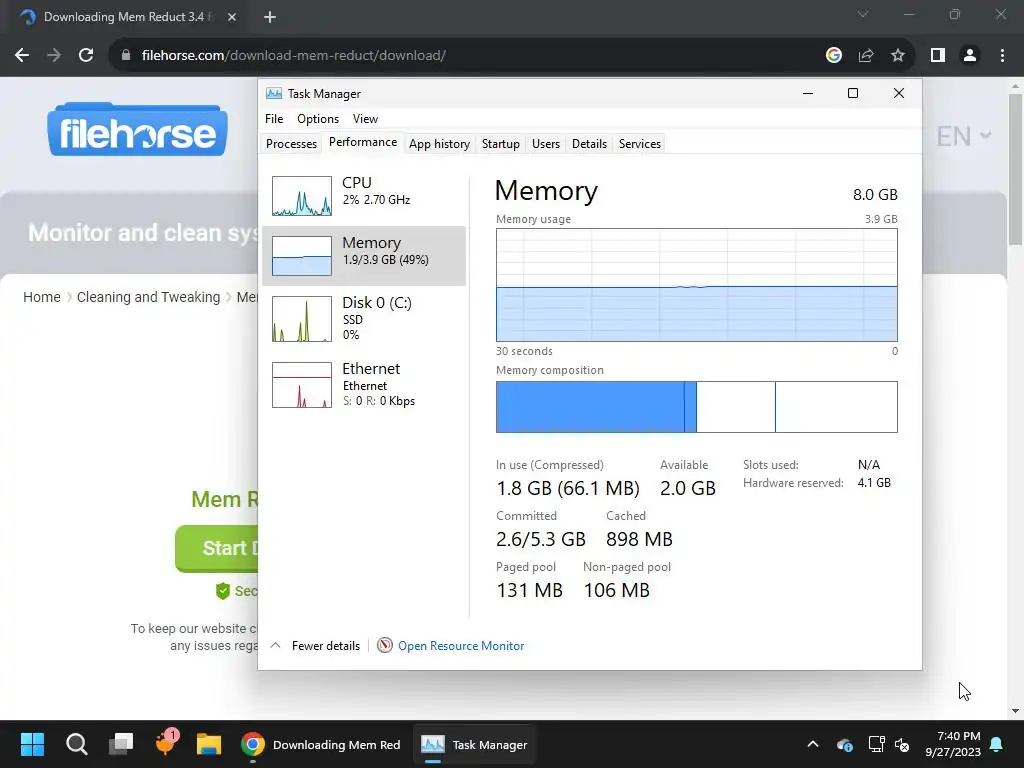
Task: Click the 'Available' value 2.0 GB
Action: click(688, 488)
